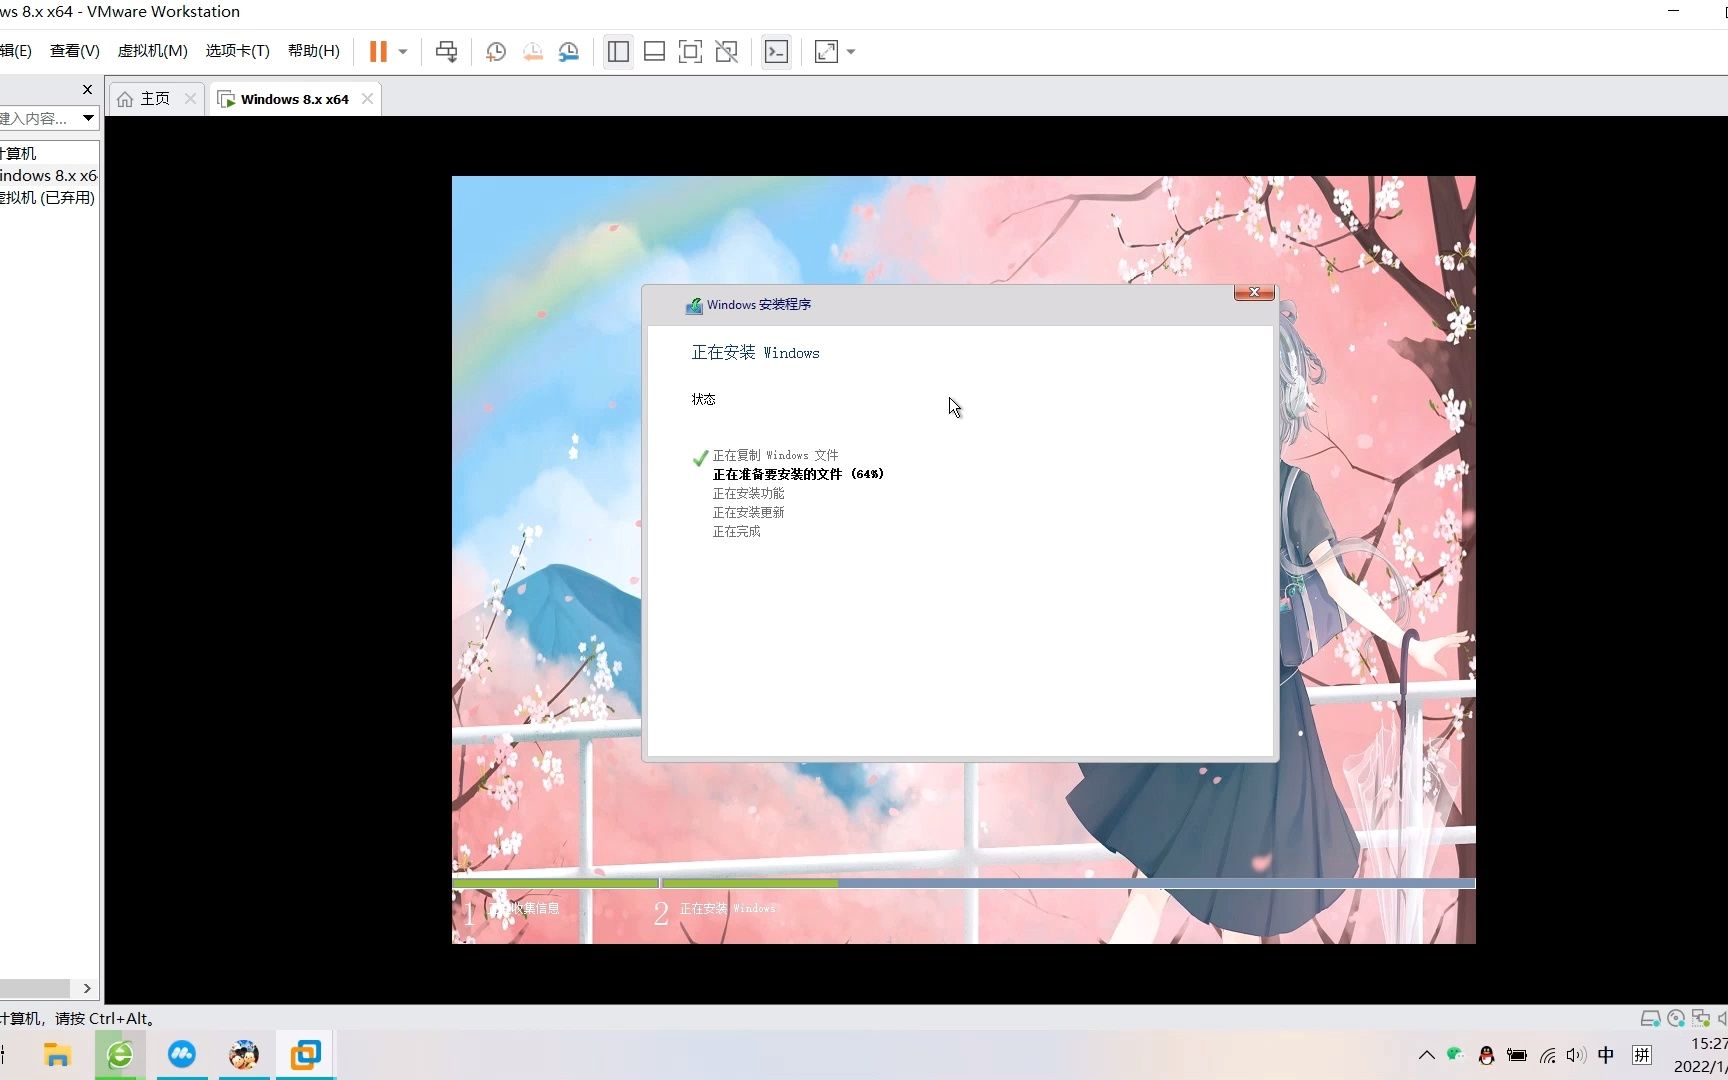1728x1080 pixels.
Task: Click Send Ctrl+Alt+Del toolbar icon
Action: [x=447, y=52]
